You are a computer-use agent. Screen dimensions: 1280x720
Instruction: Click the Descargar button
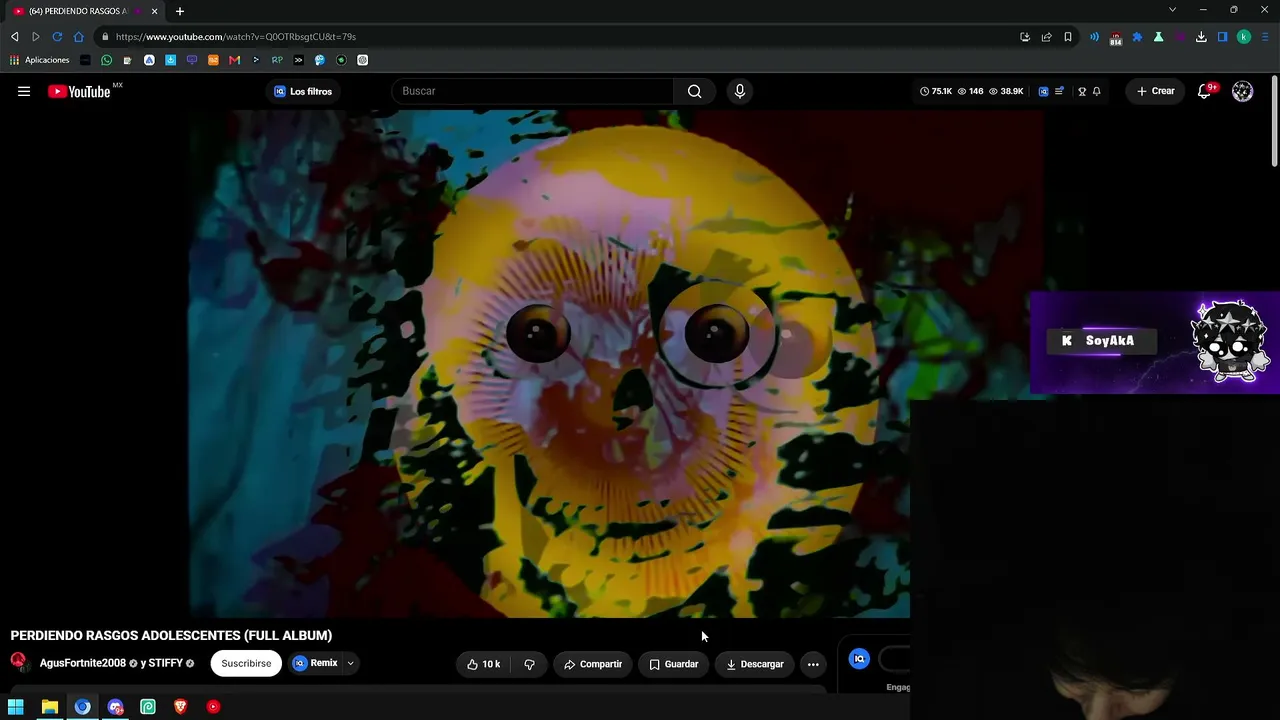pos(755,664)
